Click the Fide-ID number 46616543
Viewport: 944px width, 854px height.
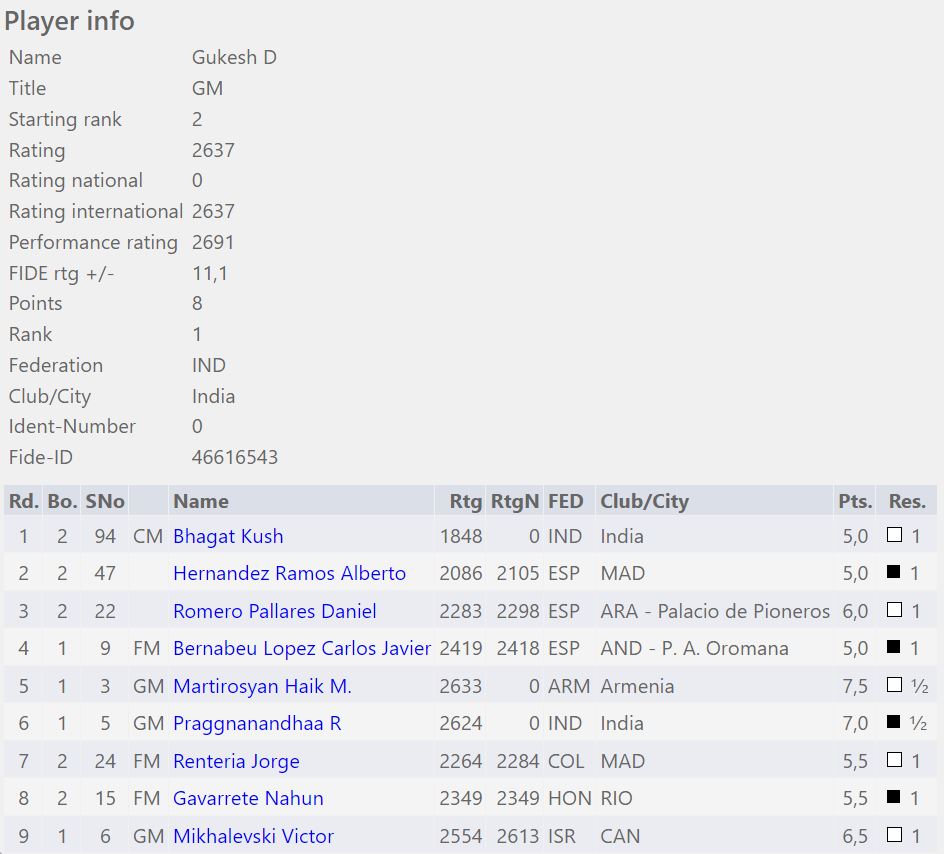point(235,457)
